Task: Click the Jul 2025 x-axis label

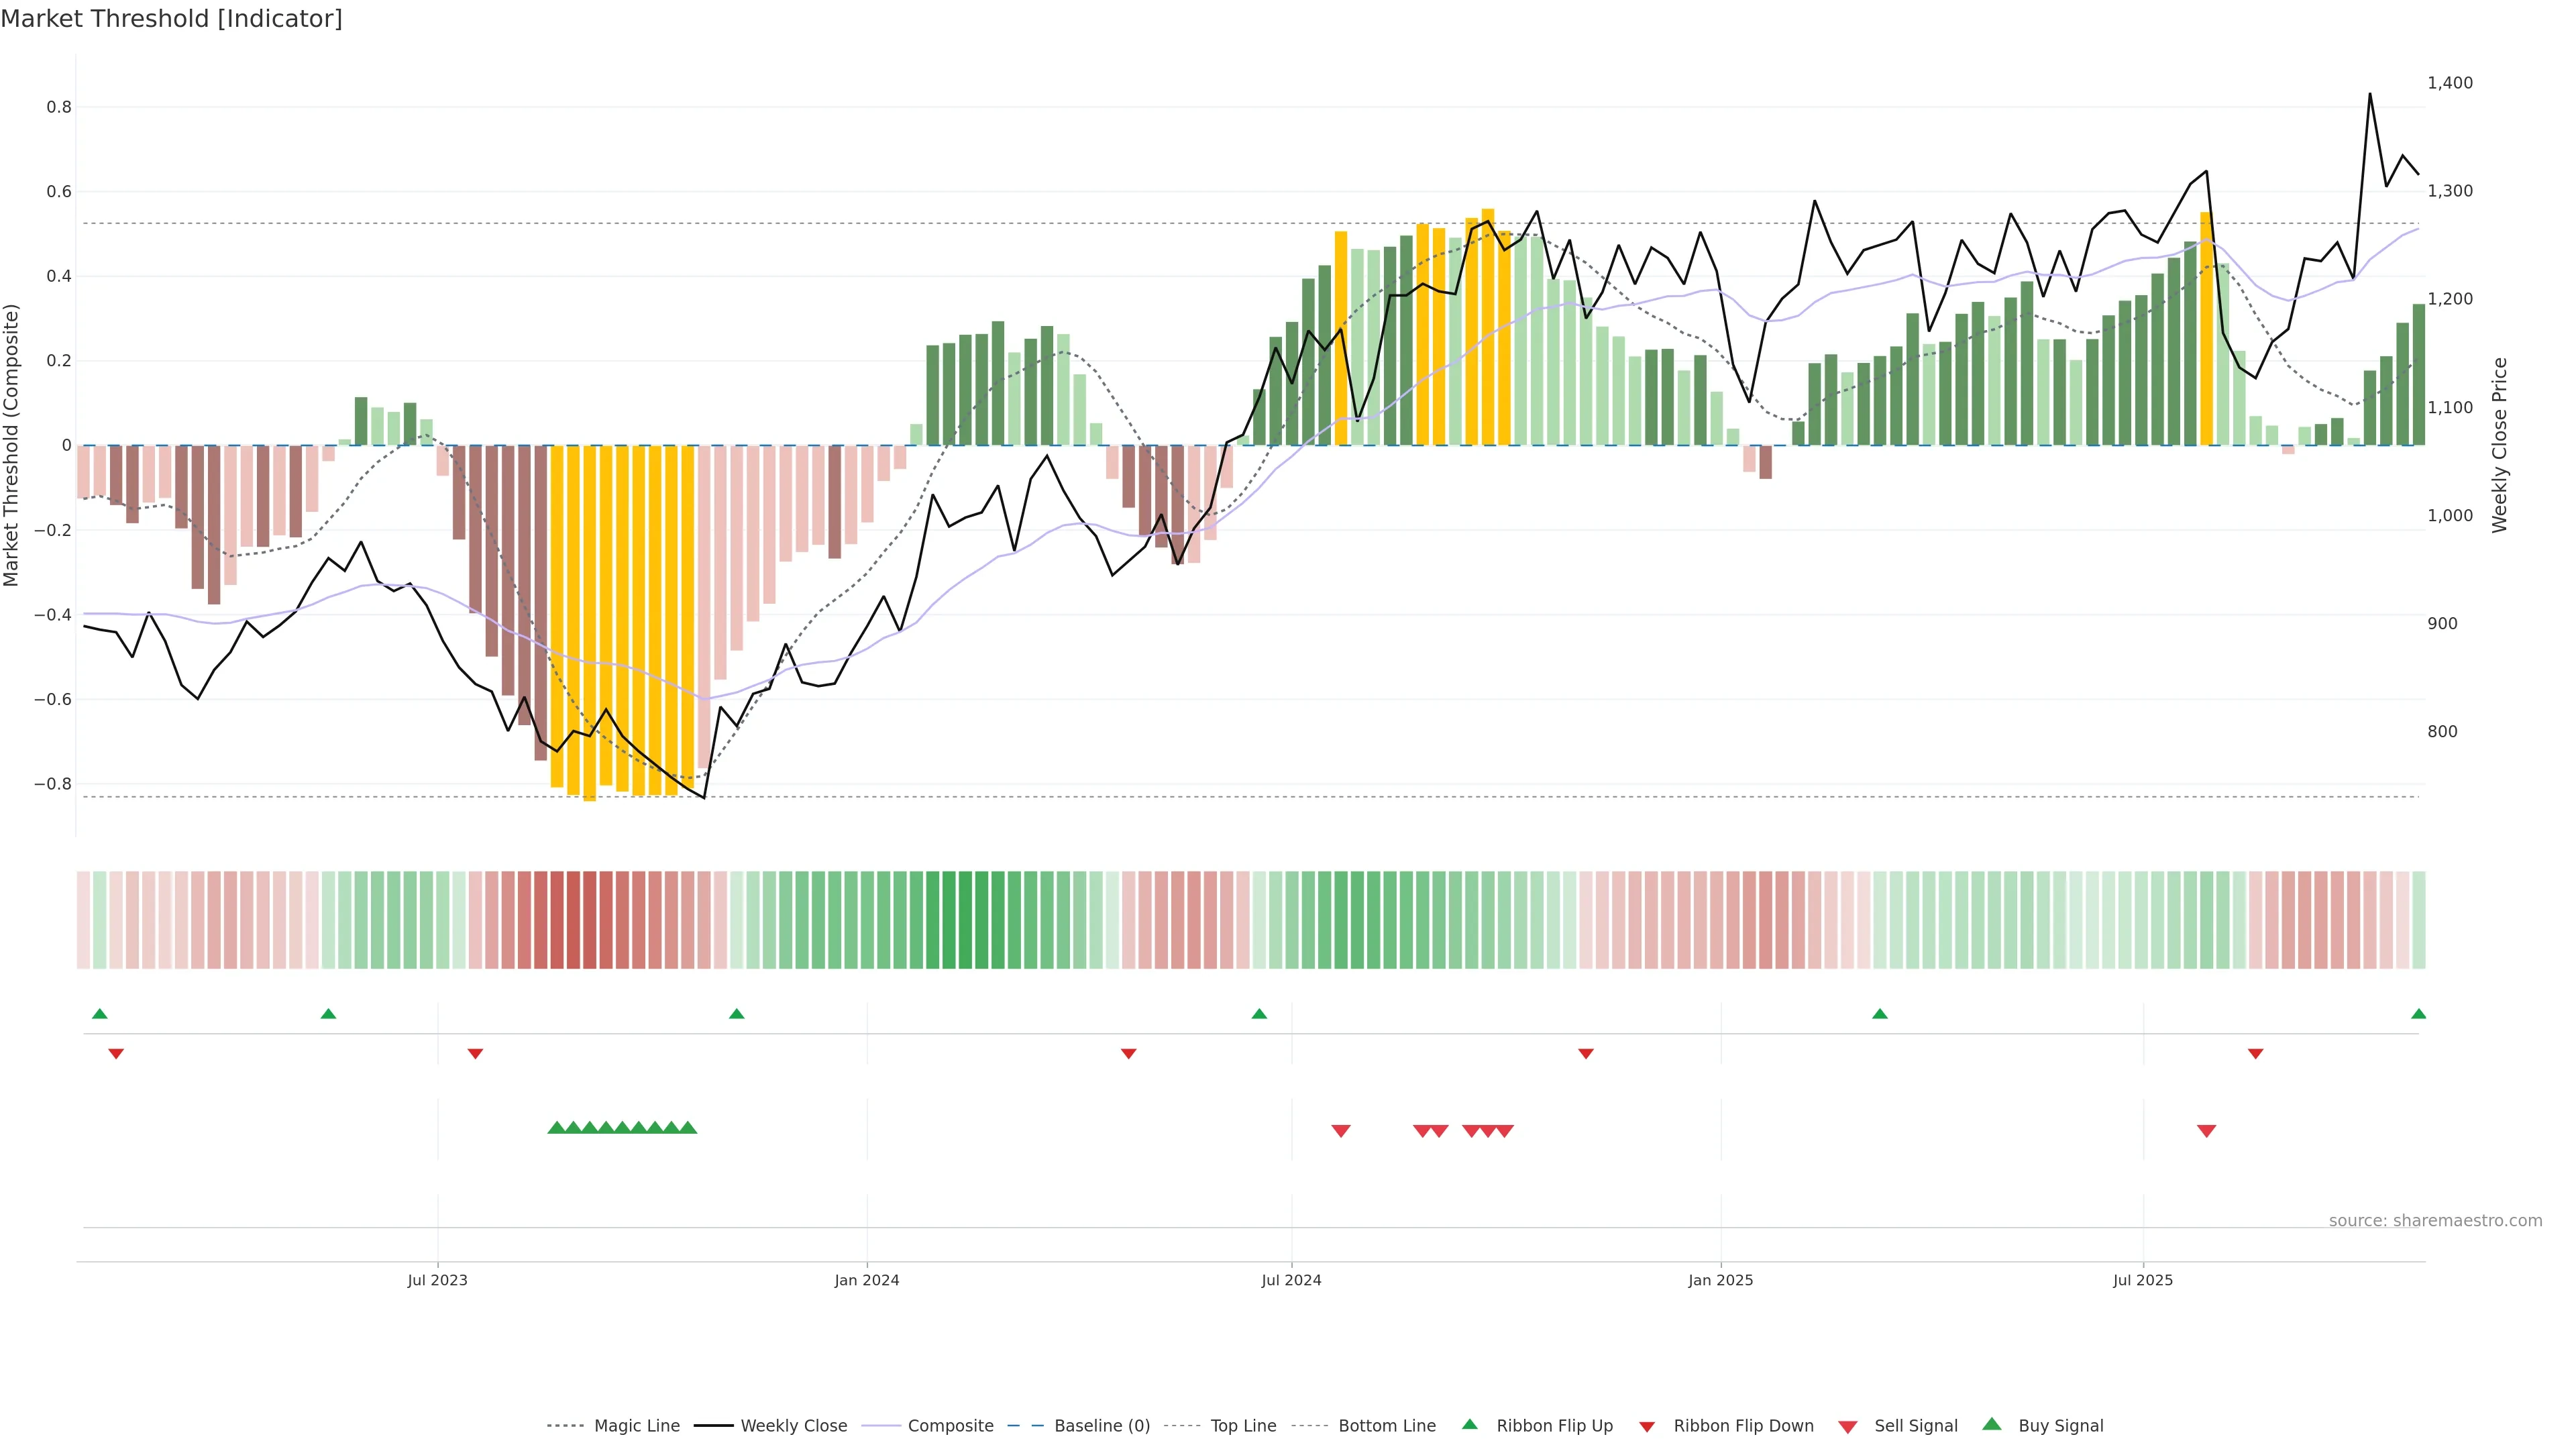Action: (x=2143, y=1280)
